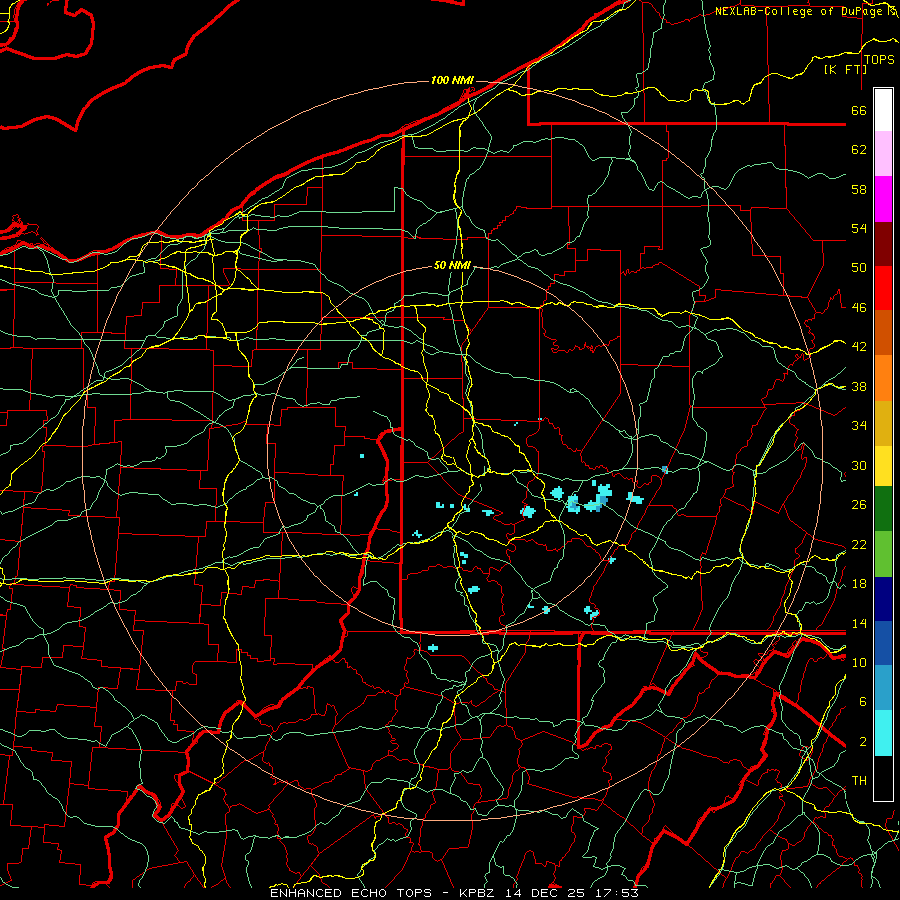Select the [K FT] units label
Image resolution: width=900 pixels, height=900 pixels.
click(845, 69)
